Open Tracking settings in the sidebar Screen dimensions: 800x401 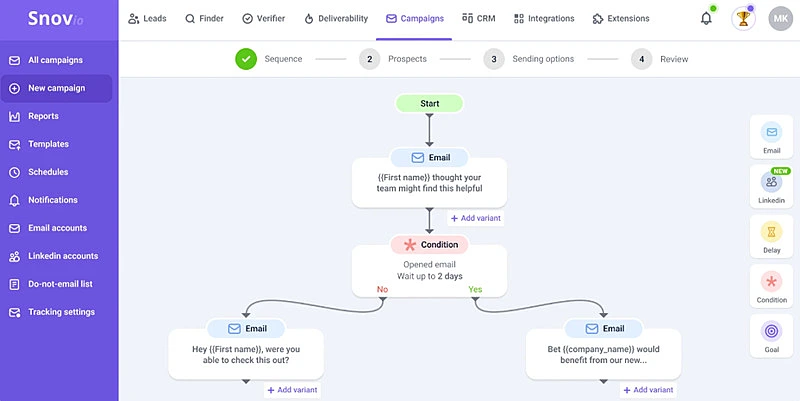(x=61, y=312)
